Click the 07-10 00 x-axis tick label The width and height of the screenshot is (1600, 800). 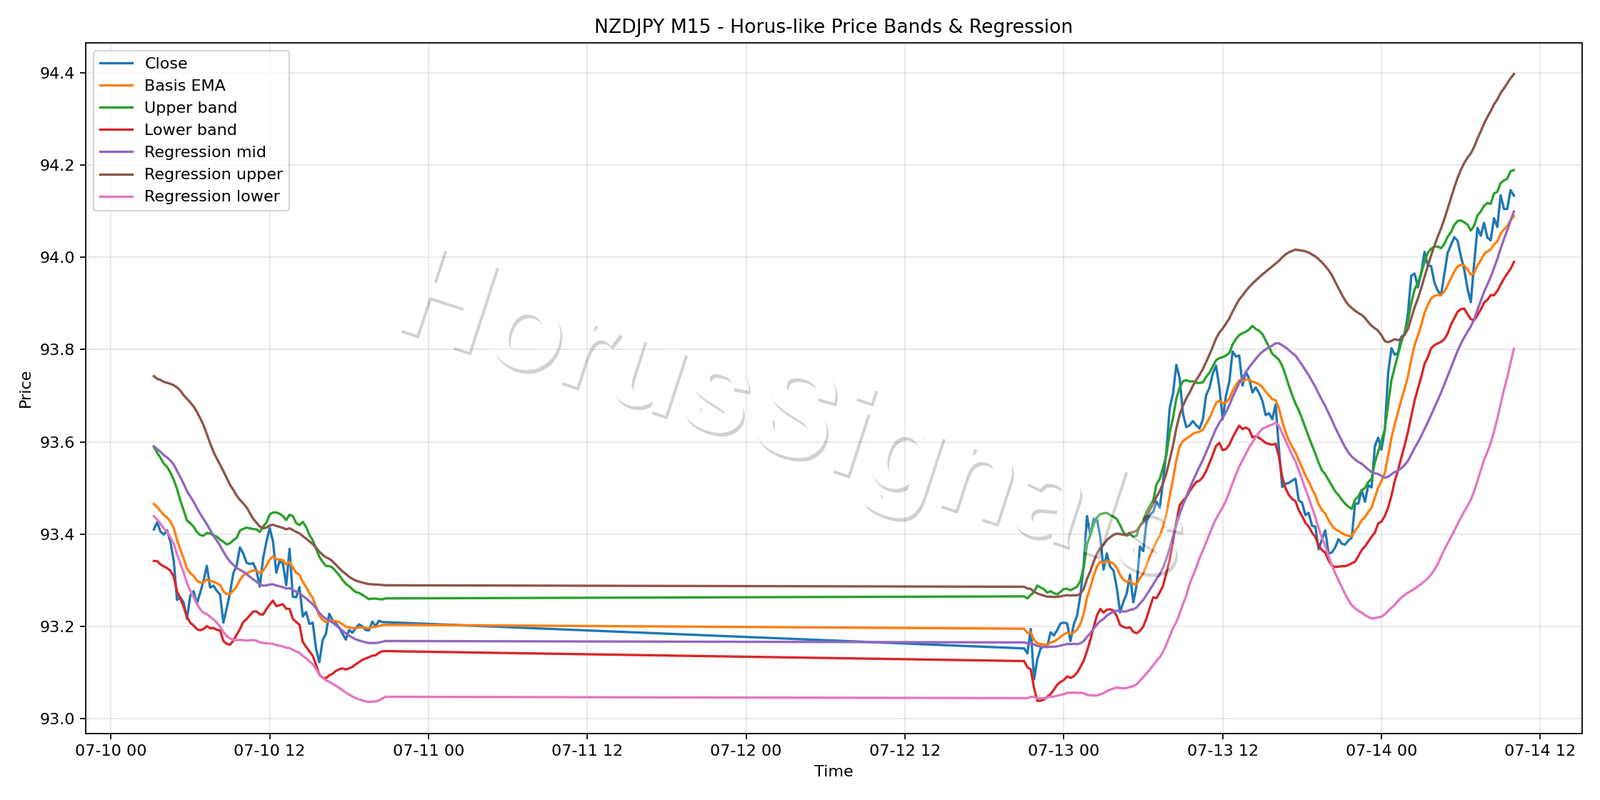click(x=110, y=750)
